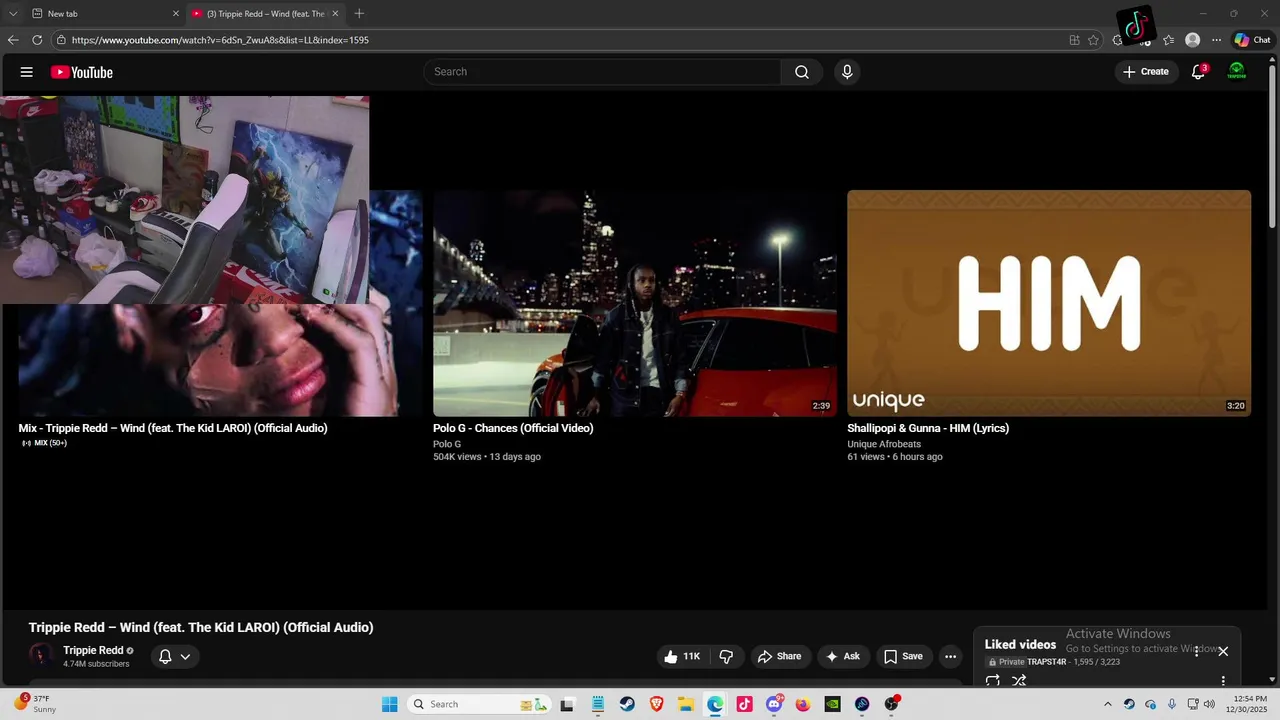Open Discord from the taskbar
The image size is (1280, 720).
click(774, 704)
